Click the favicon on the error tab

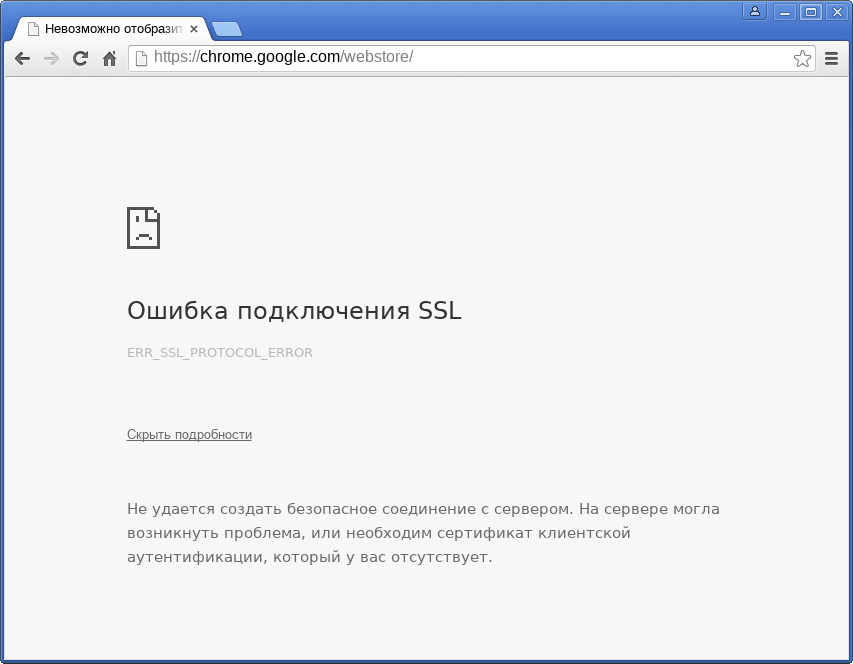click(x=34, y=28)
